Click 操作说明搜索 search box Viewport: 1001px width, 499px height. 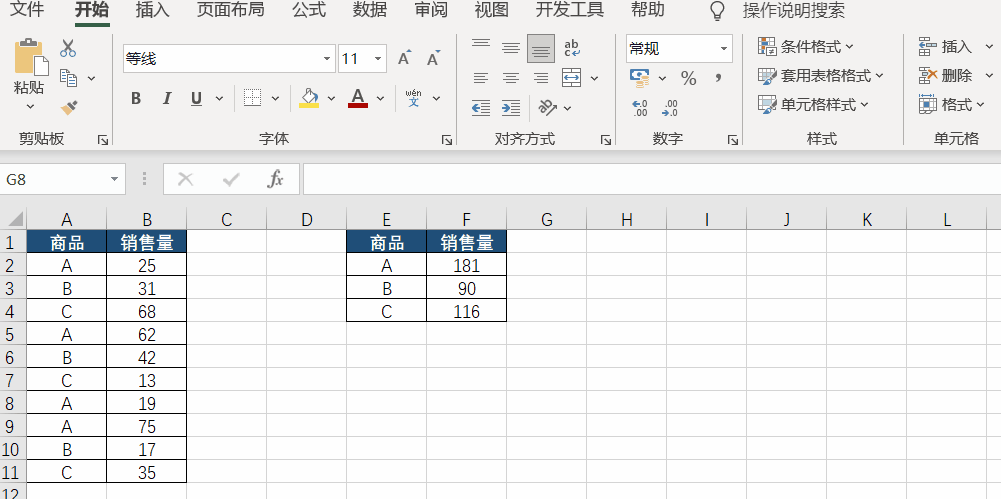click(794, 10)
